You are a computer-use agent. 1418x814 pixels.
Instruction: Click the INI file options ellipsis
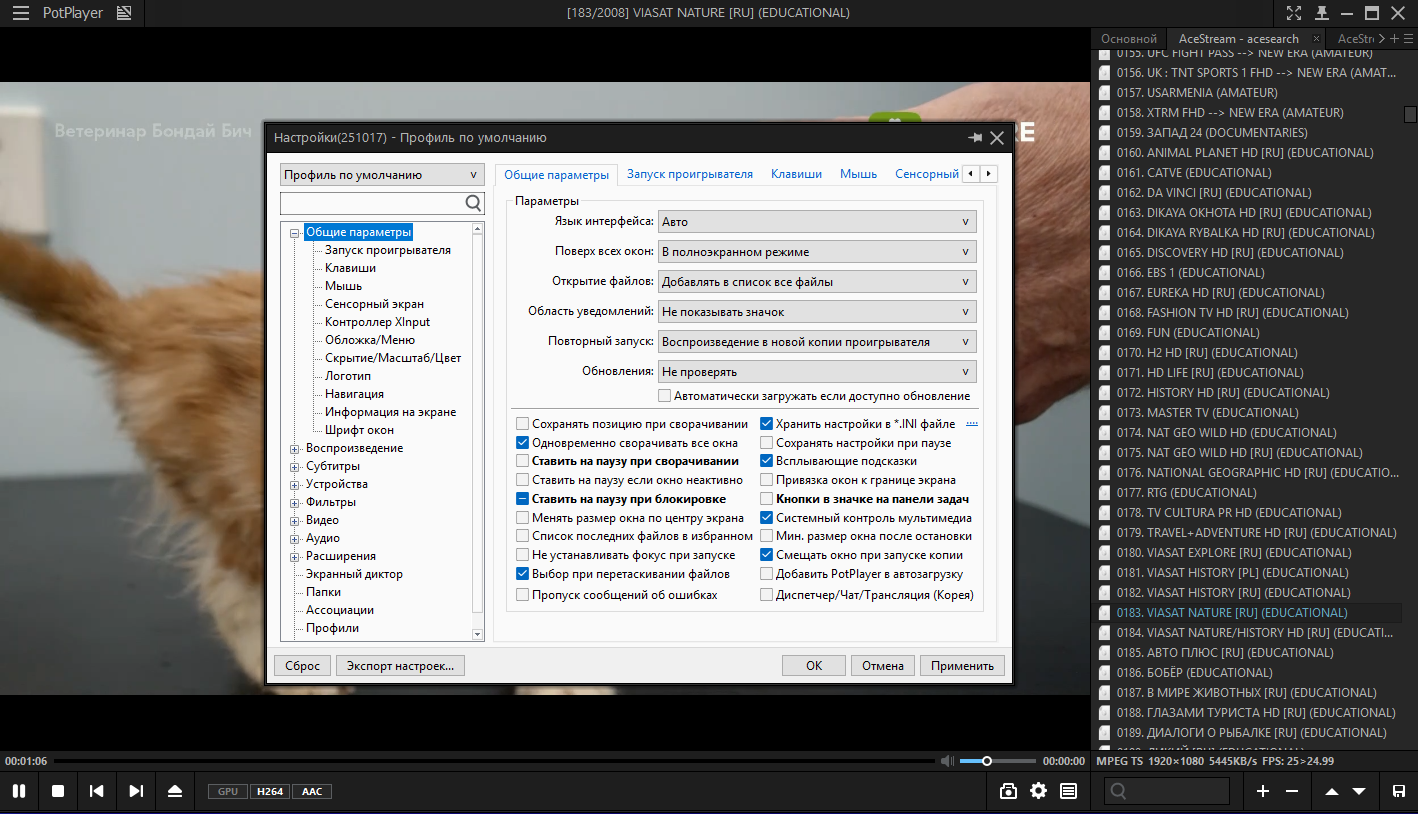[971, 424]
